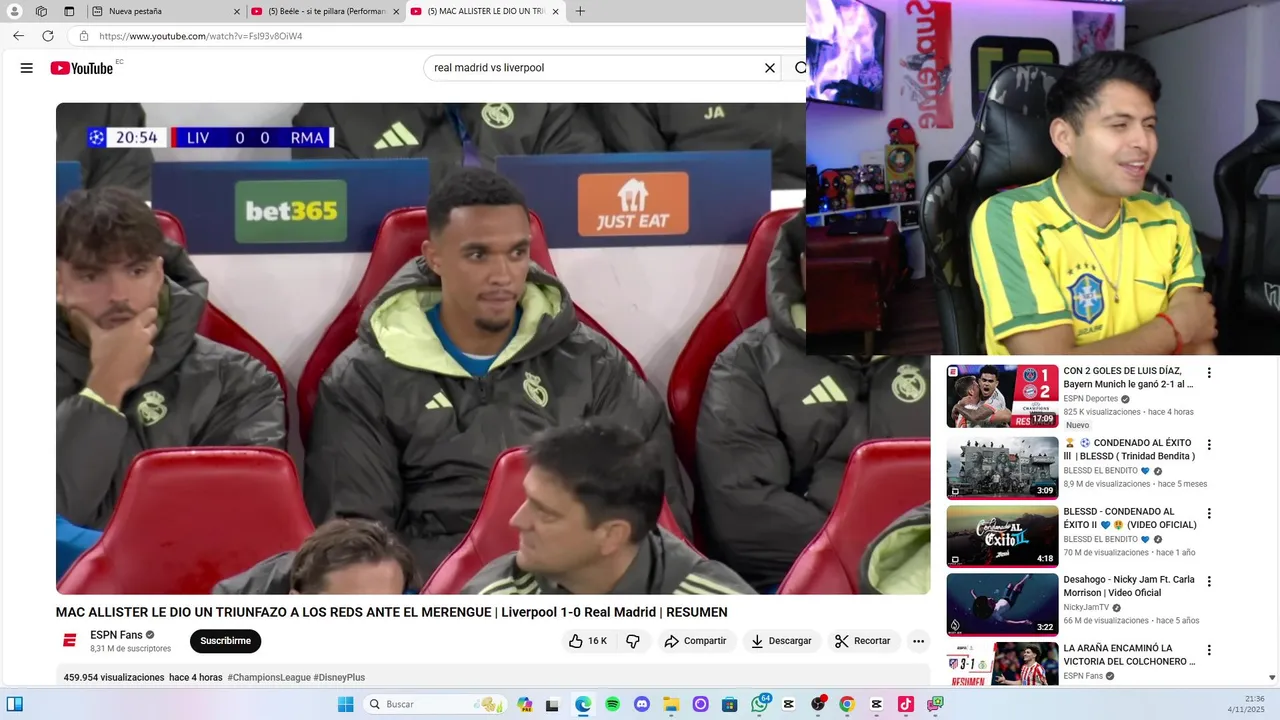This screenshot has height=720, width=1280.
Task: Open Google Chrome from the taskbar
Action: [847, 704]
